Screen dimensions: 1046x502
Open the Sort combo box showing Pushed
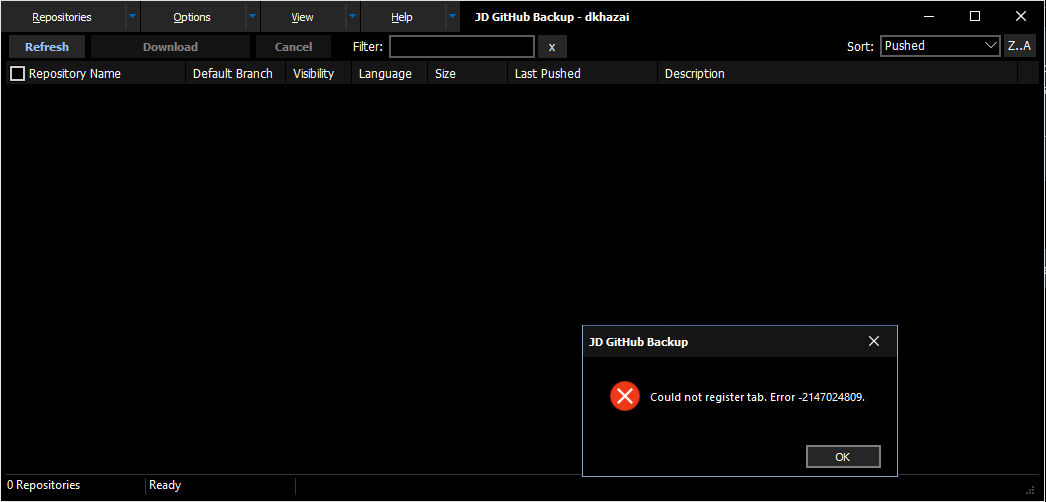coord(940,46)
